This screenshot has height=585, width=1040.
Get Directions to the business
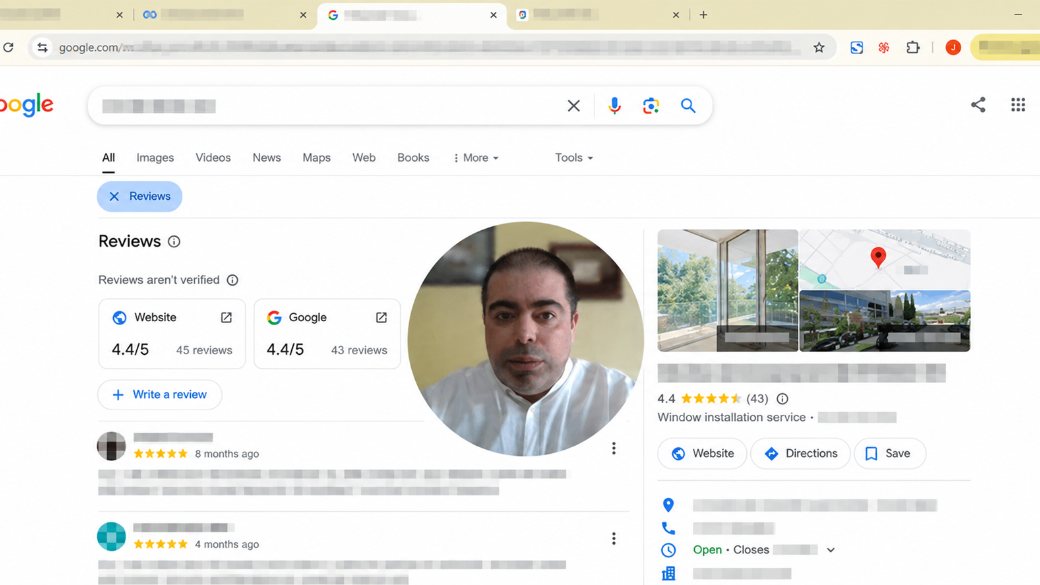click(x=801, y=454)
